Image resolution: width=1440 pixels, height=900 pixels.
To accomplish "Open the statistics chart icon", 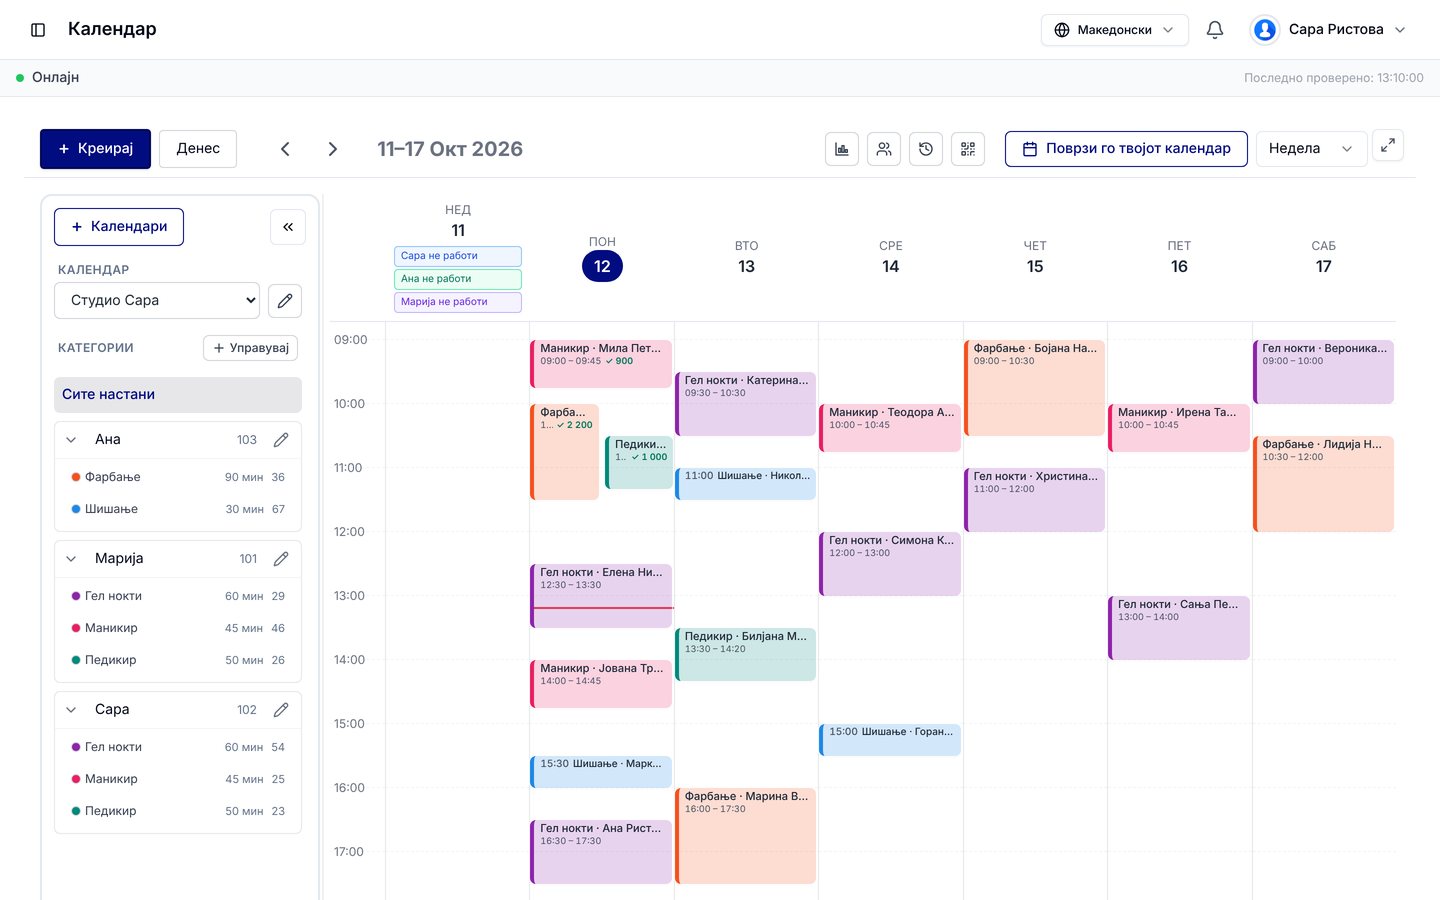I will [842, 149].
